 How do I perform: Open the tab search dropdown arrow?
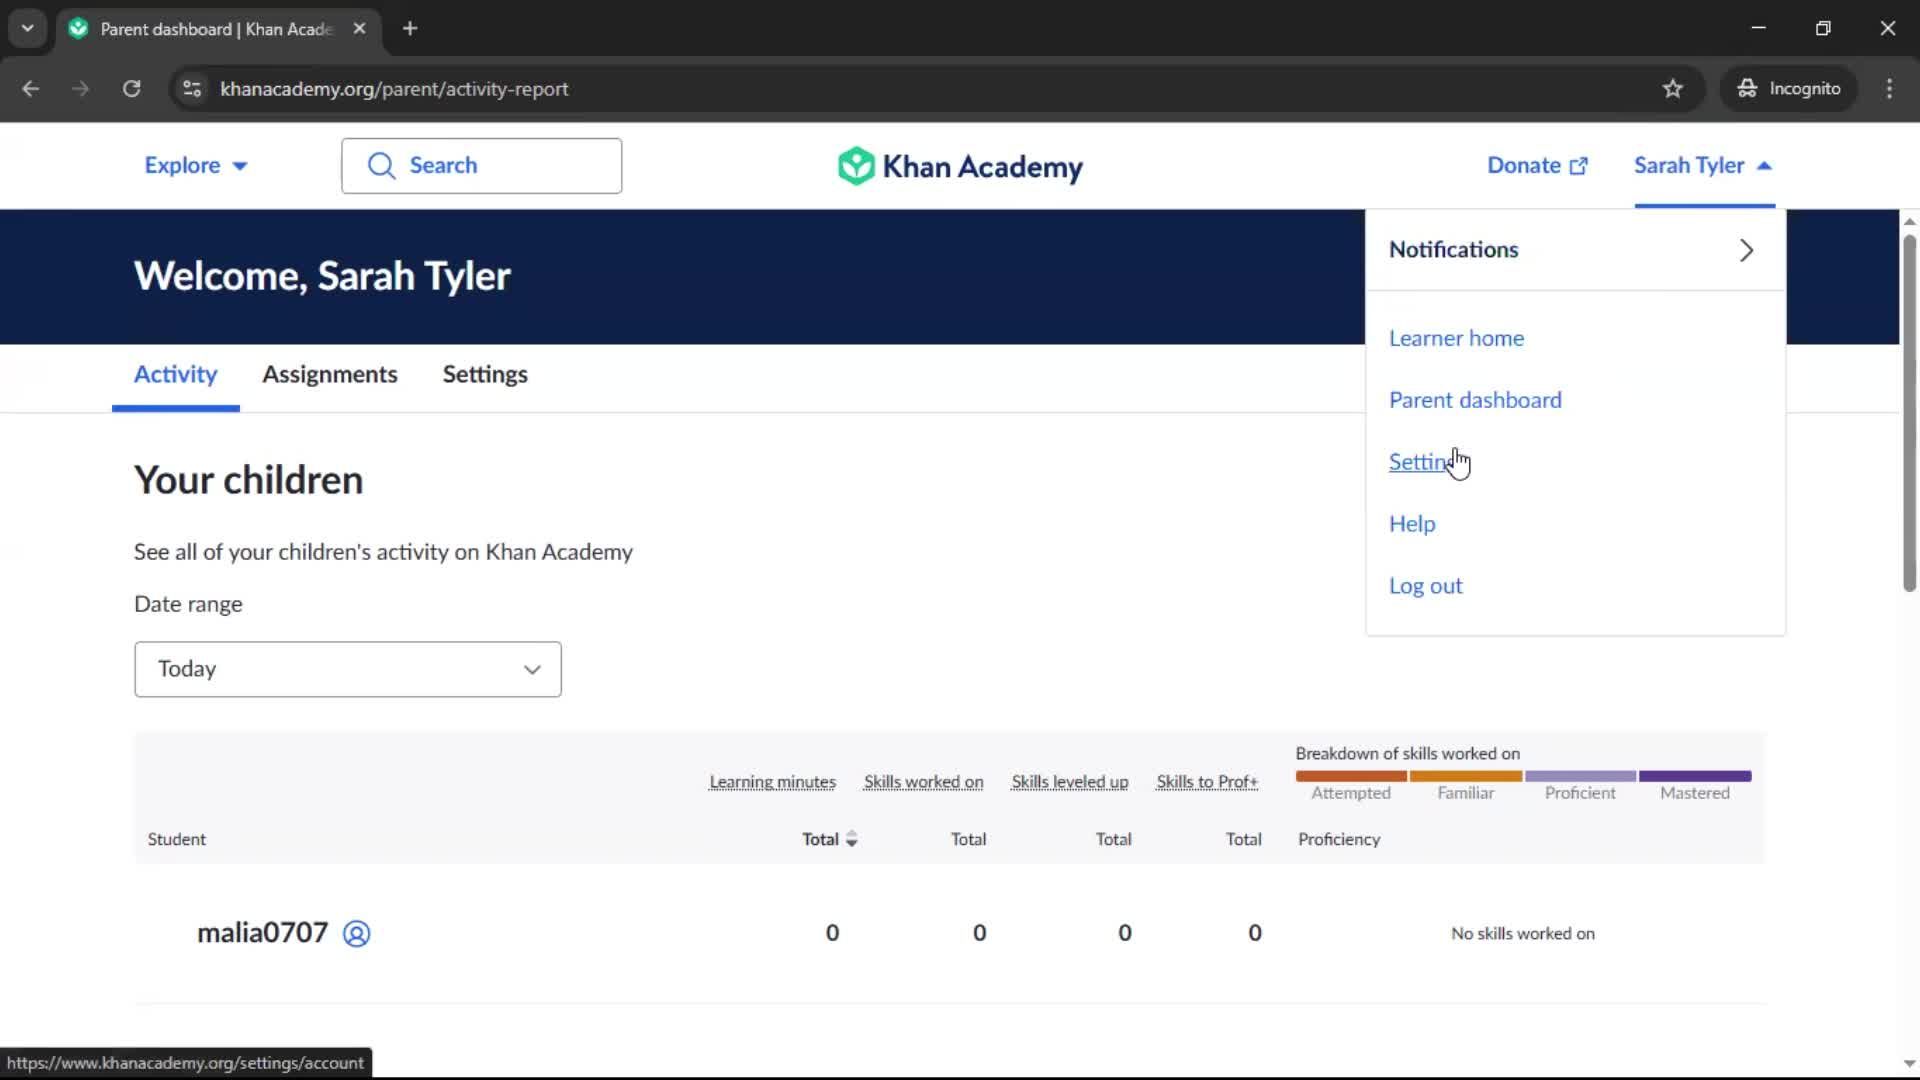pos(28,29)
